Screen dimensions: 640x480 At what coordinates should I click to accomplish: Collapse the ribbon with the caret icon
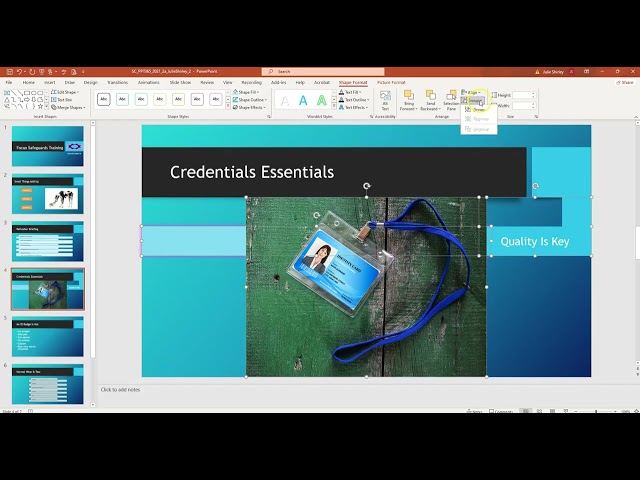pyautogui.click(x=636, y=117)
